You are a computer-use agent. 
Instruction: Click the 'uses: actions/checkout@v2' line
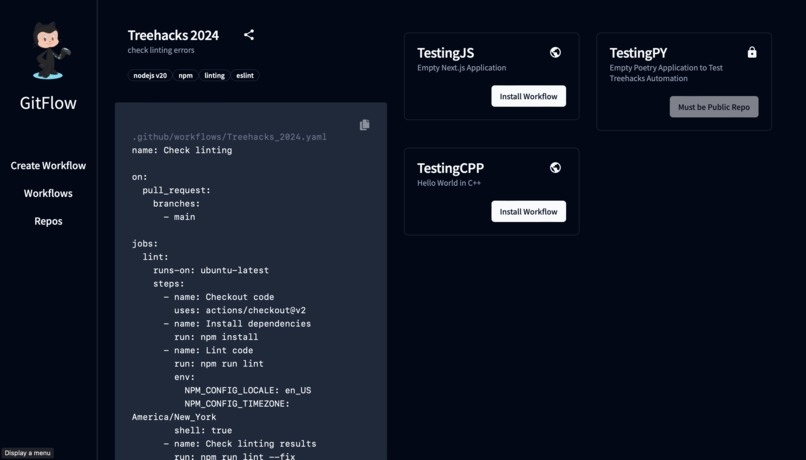click(x=240, y=310)
